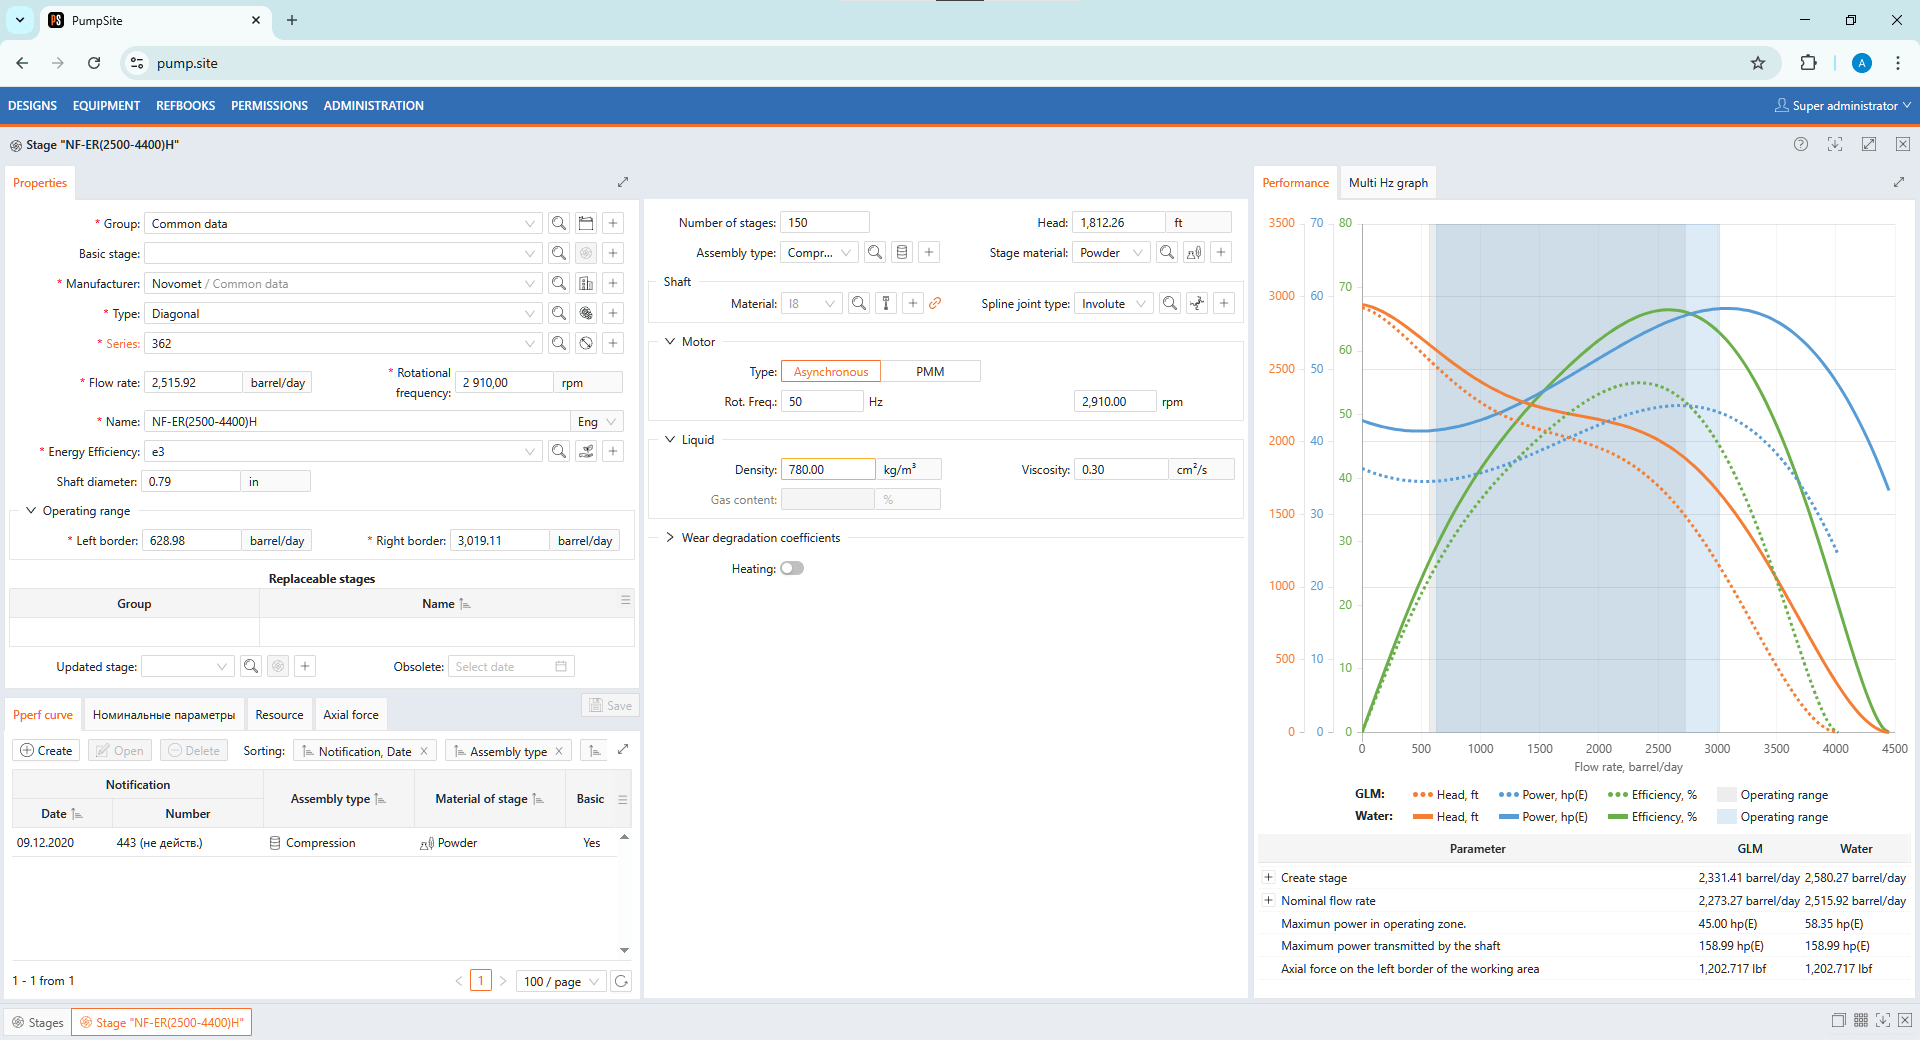The image size is (1920, 1040).
Task: Click the search icon next to Group field
Action: coord(559,224)
